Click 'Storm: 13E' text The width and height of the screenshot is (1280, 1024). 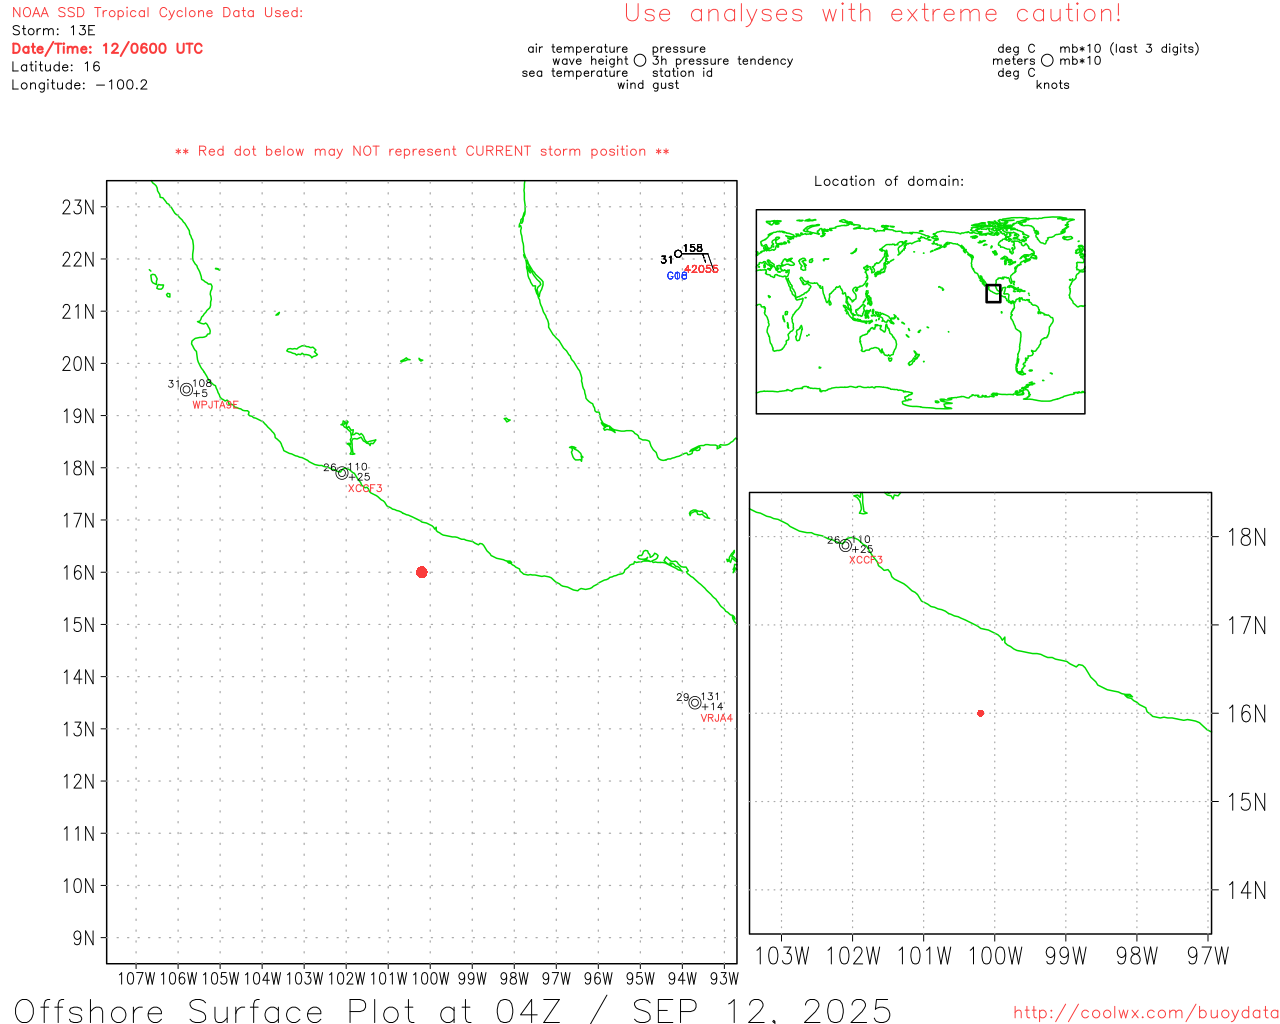[53, 31]
